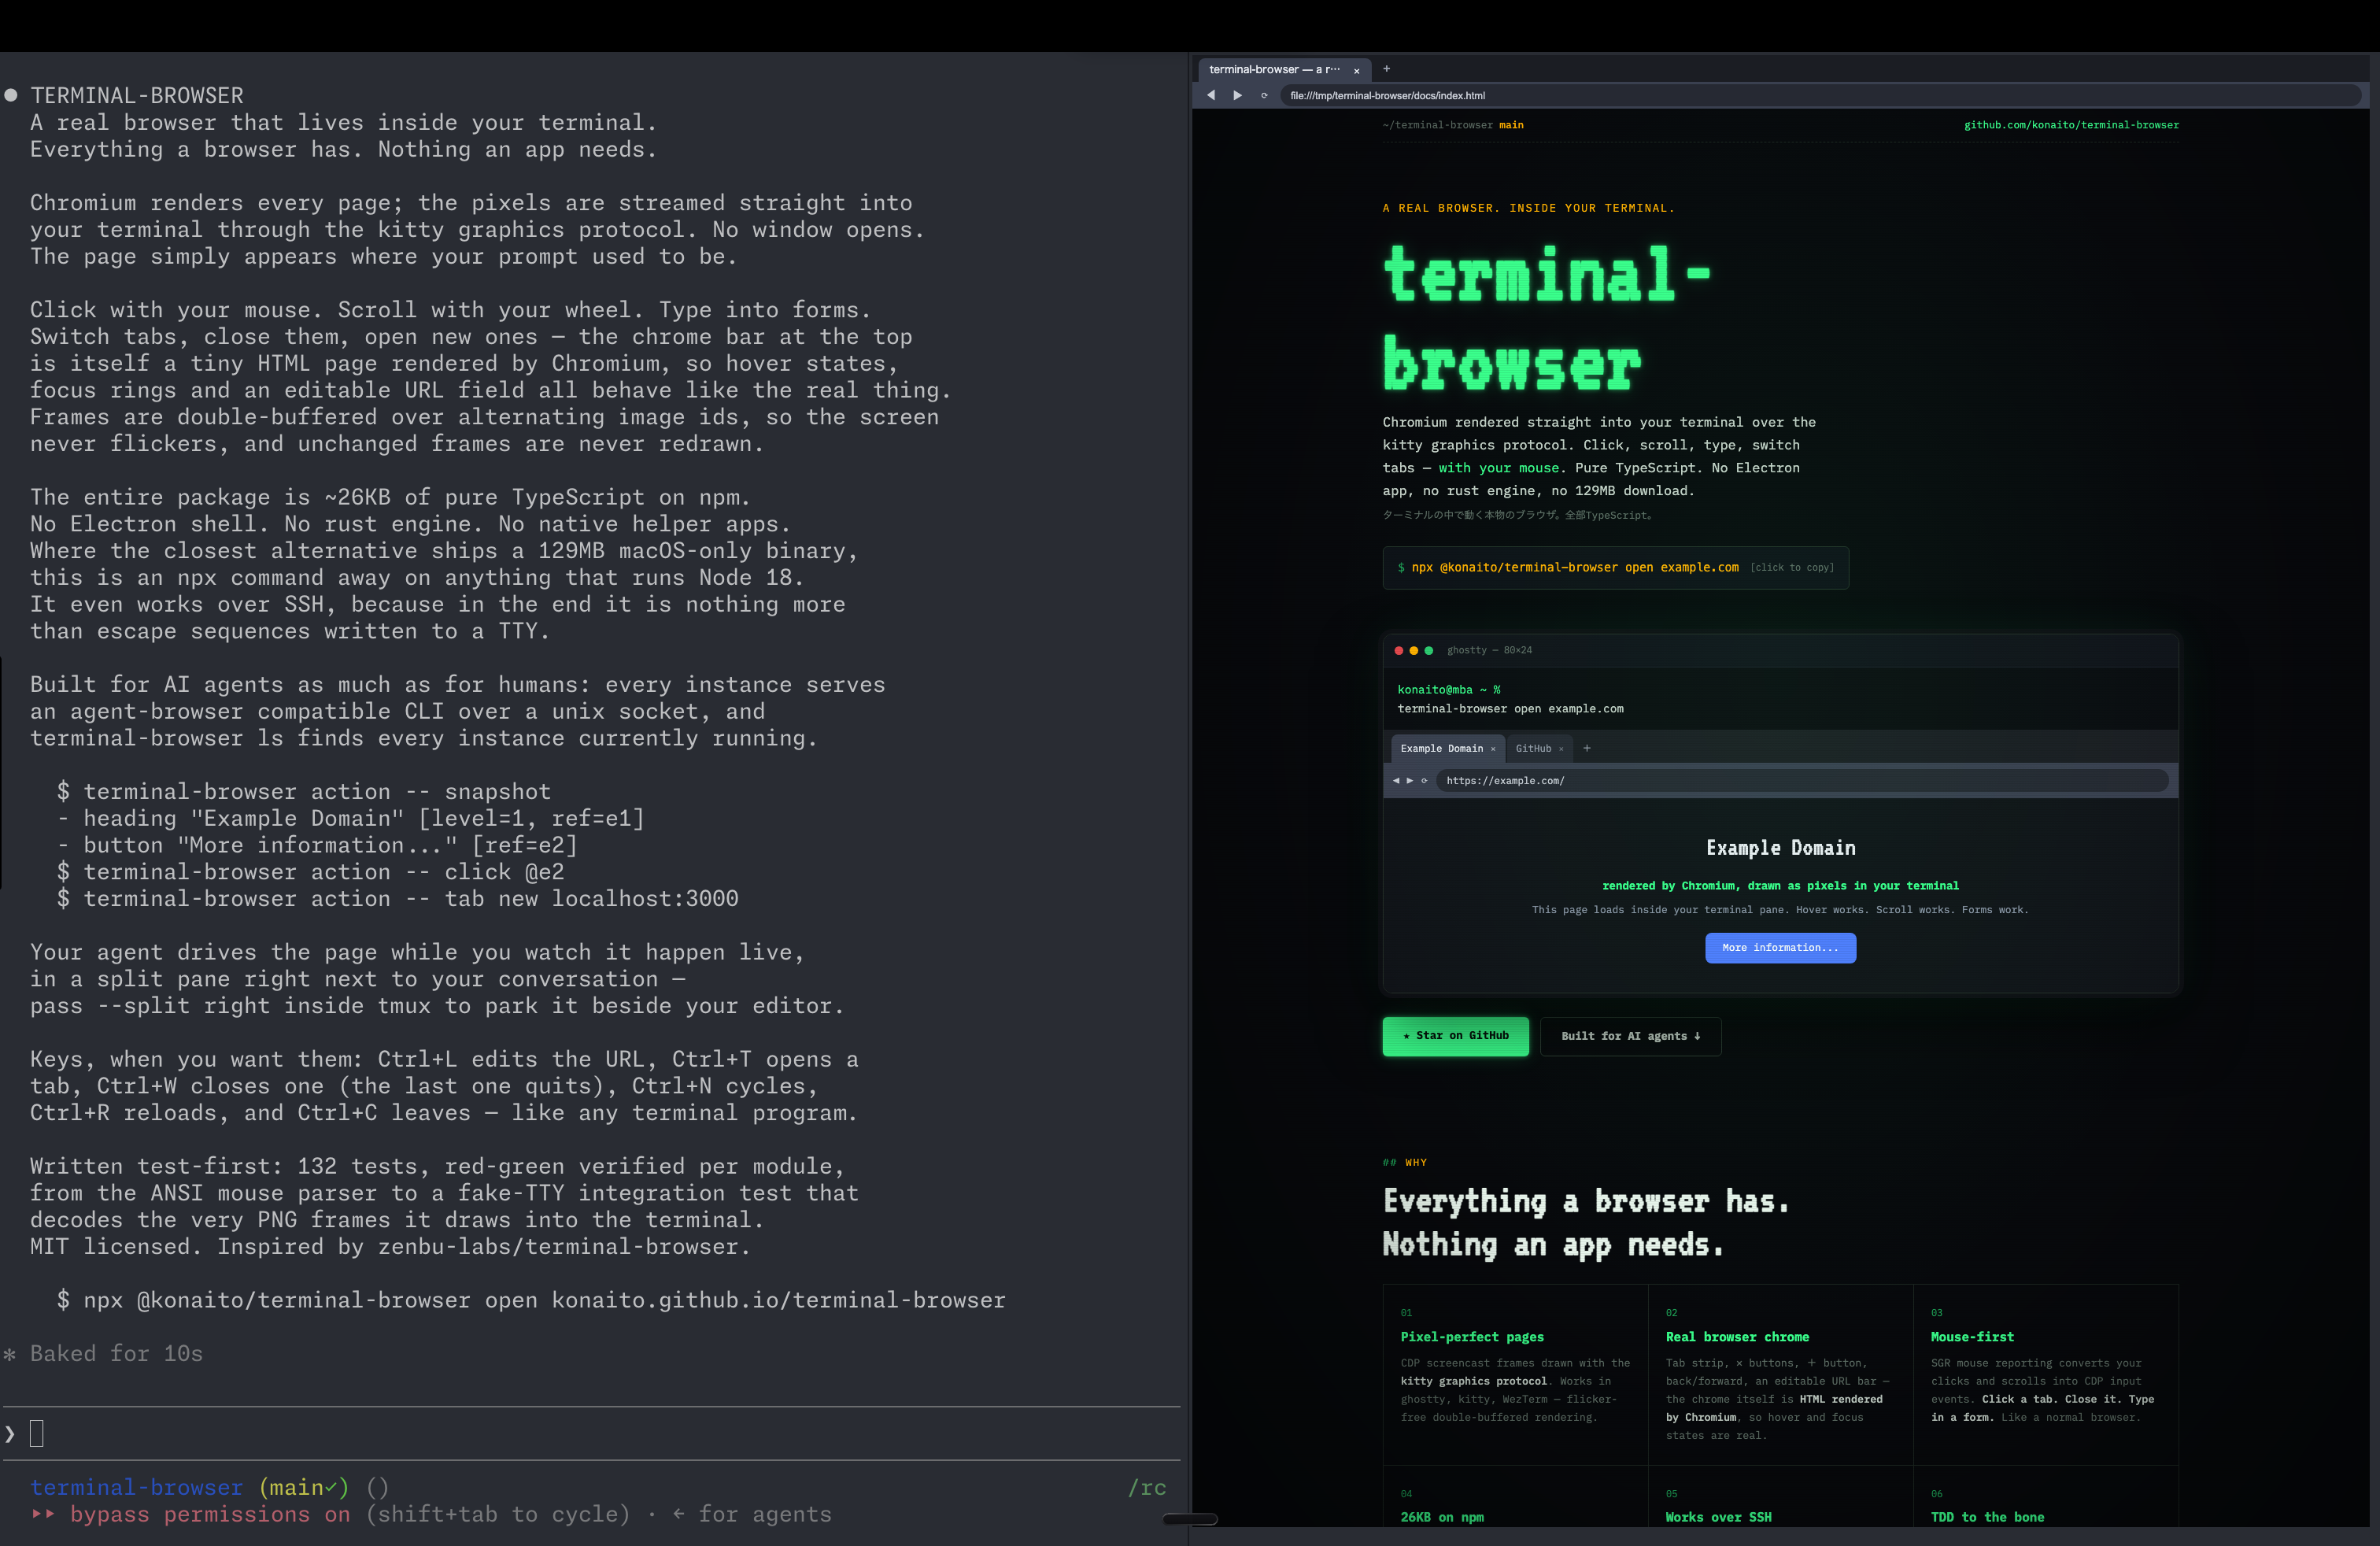
Task: Click npx open konaito.github.io command in terminal
Action: click(531, 1300)
